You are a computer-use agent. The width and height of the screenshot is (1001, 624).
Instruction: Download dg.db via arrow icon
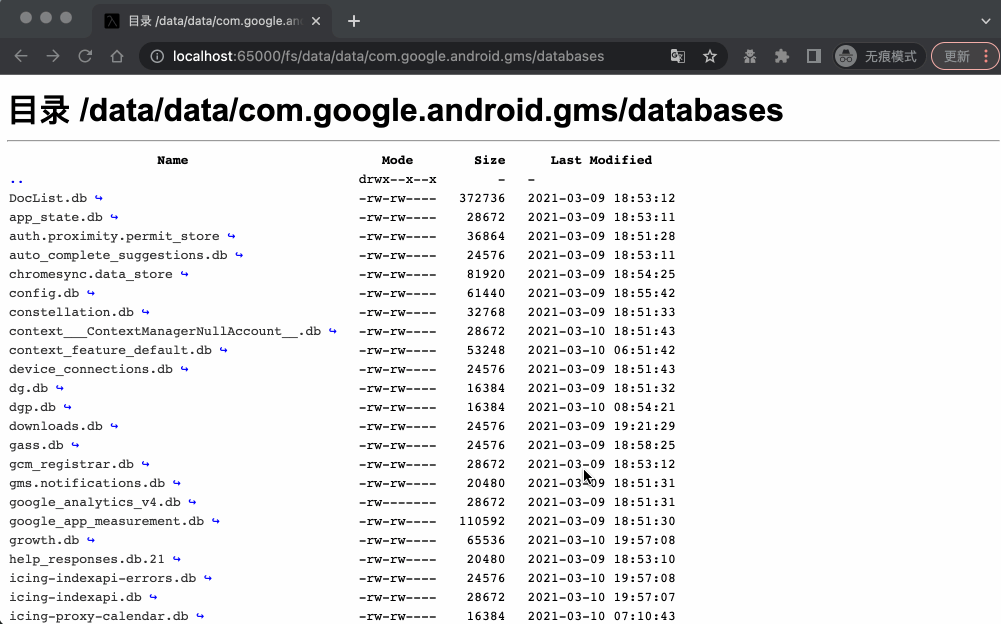click(x=59, y=388)
